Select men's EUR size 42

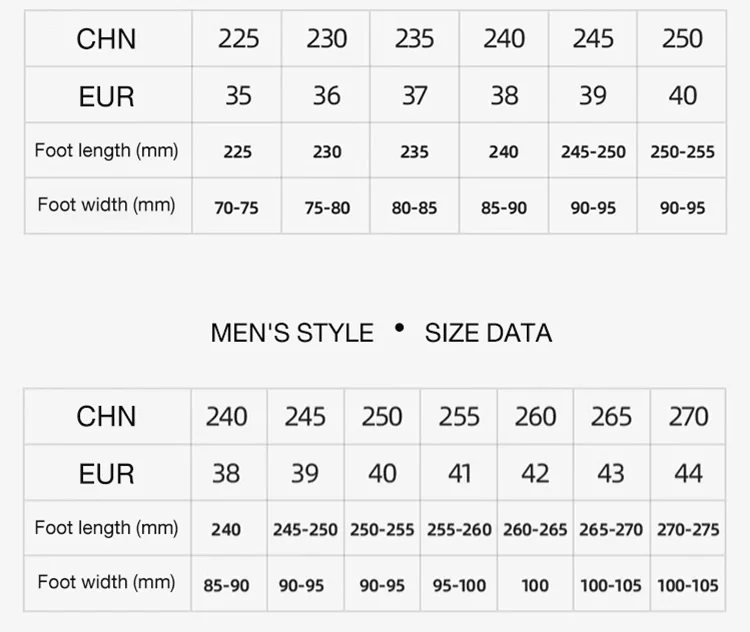coord(535,473)
